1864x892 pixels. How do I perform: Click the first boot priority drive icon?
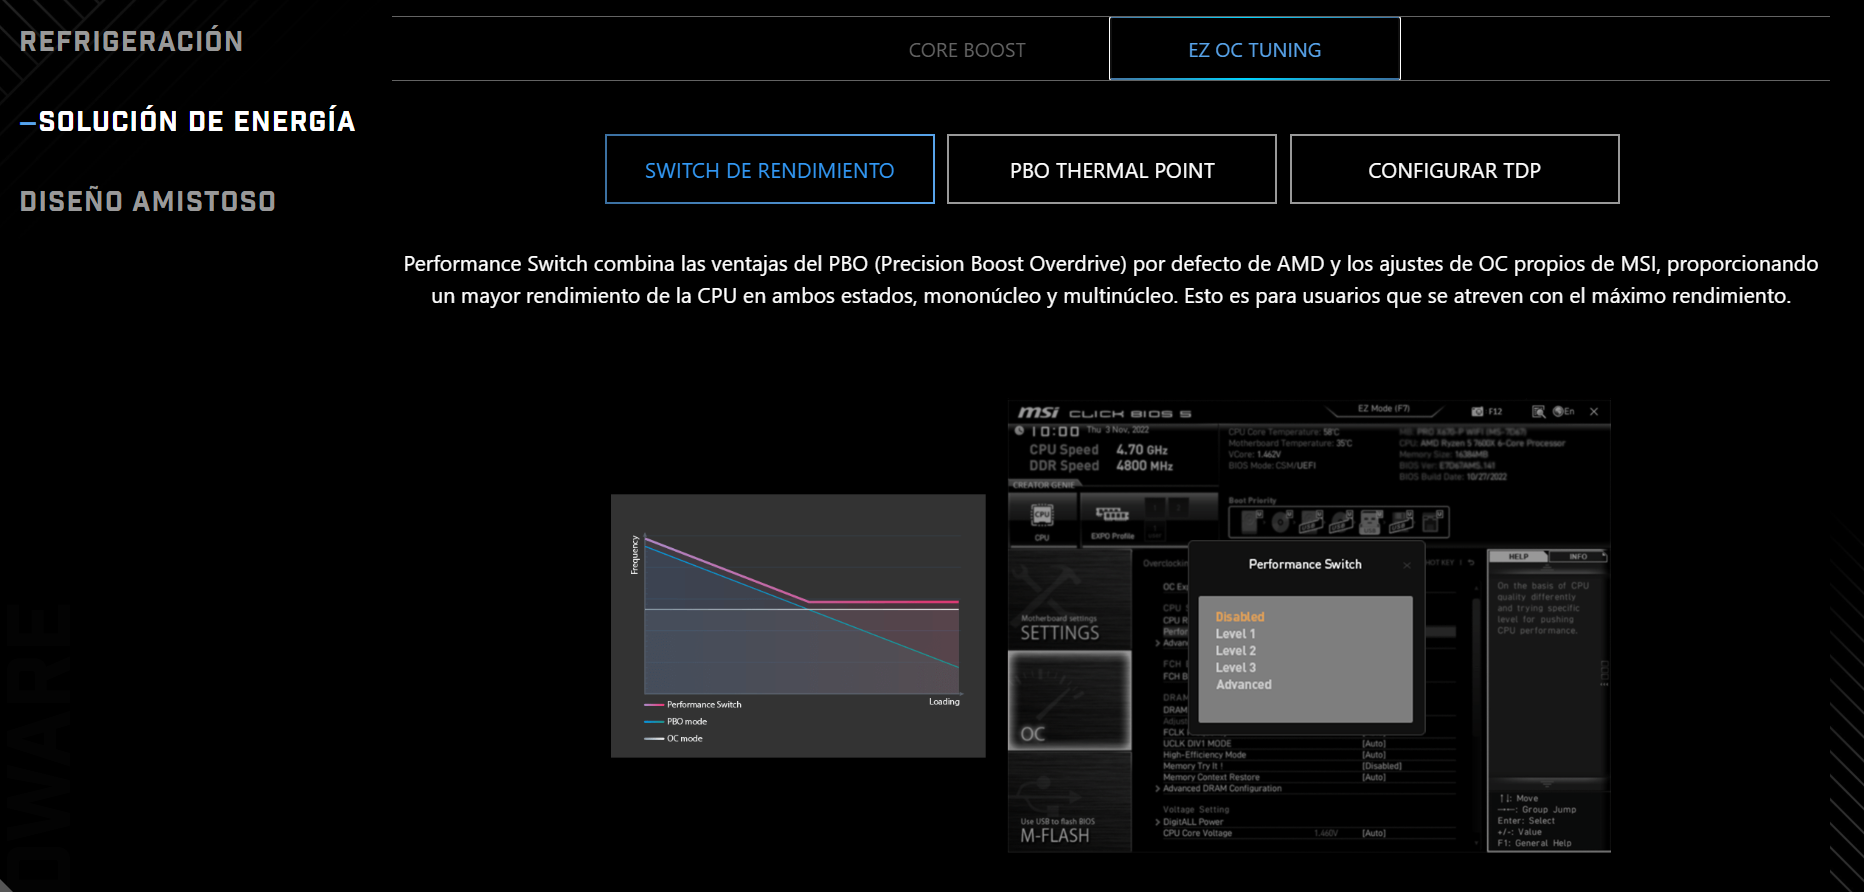point(1251,521)
